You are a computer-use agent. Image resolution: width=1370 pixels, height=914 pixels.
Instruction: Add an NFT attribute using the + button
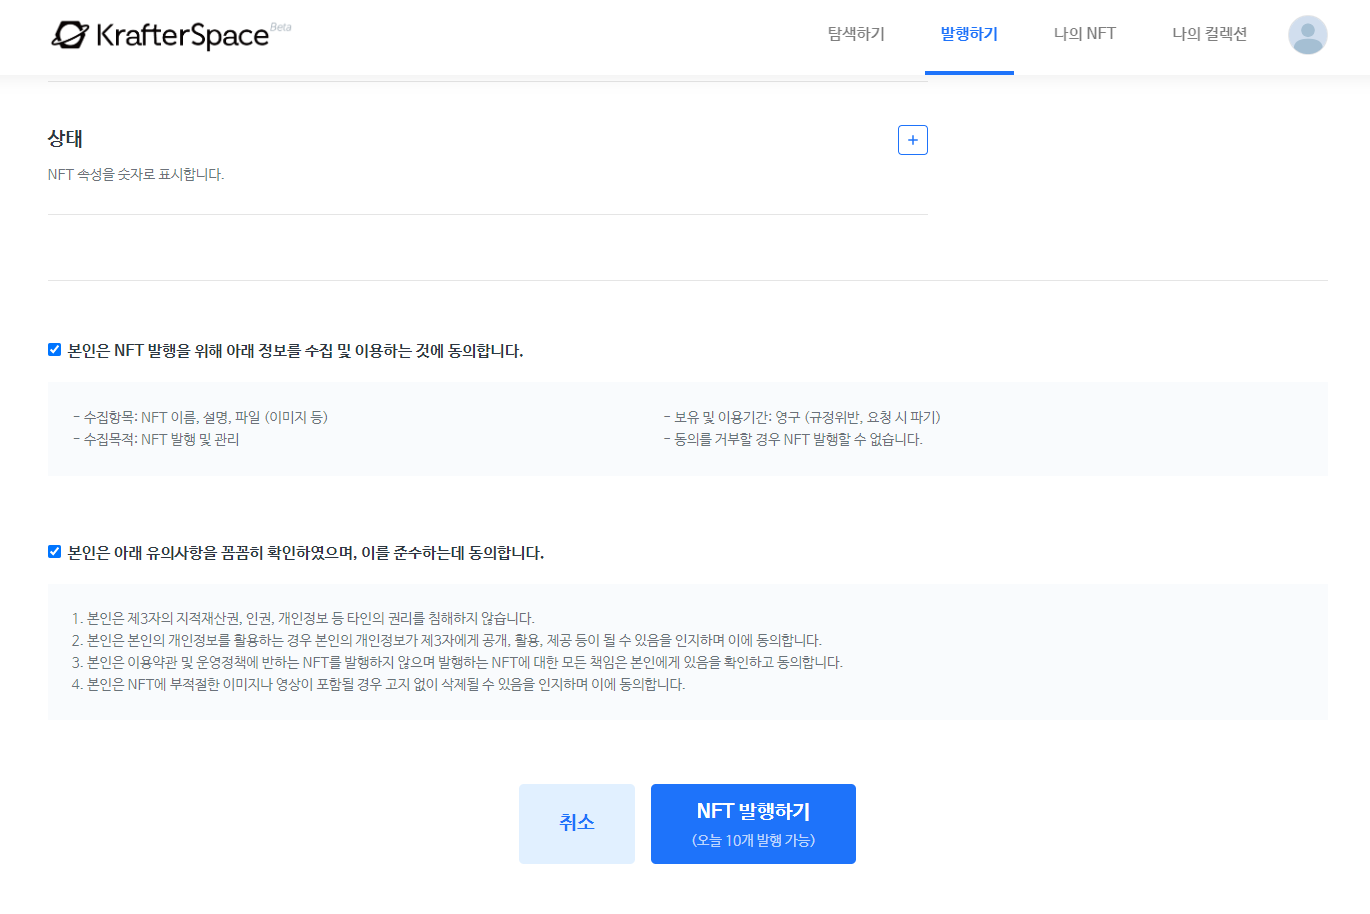911,139
